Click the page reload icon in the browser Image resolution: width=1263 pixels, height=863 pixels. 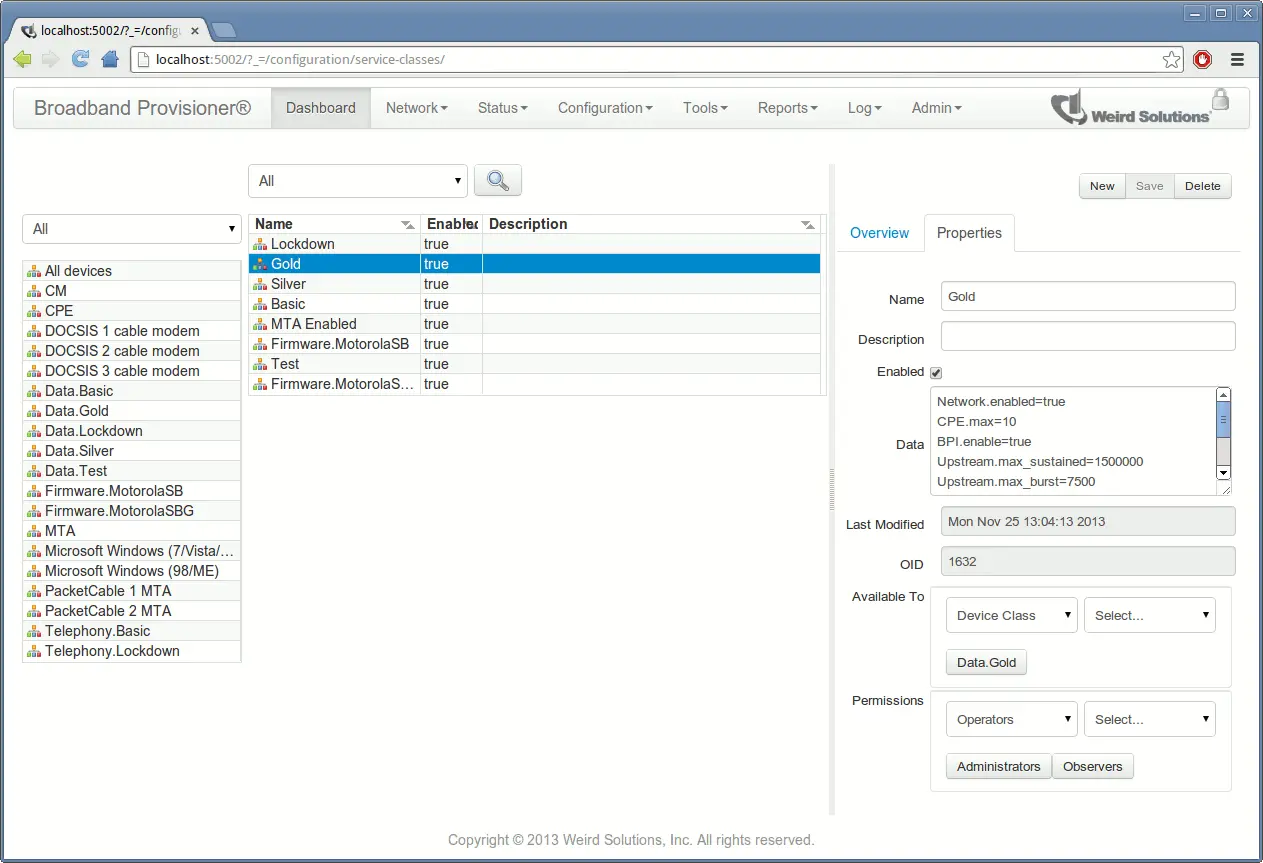[x=80, y=59]
